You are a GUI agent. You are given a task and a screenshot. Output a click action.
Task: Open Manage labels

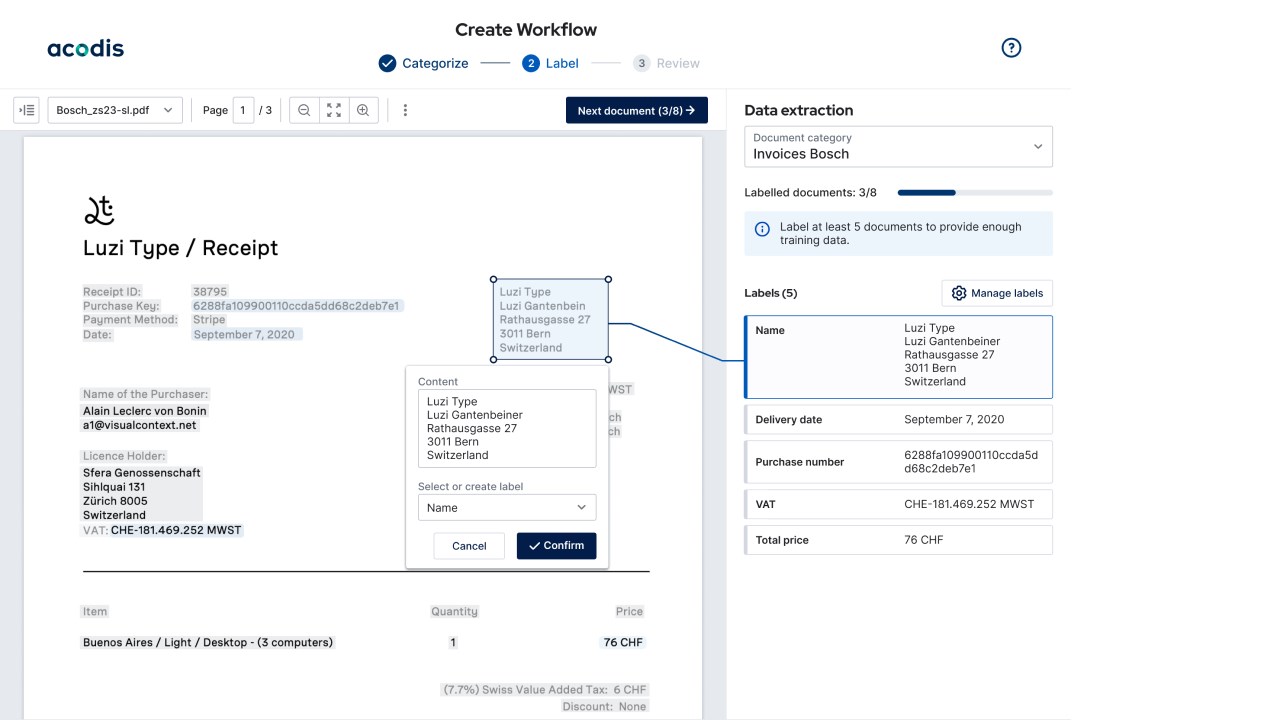point(997,293)
